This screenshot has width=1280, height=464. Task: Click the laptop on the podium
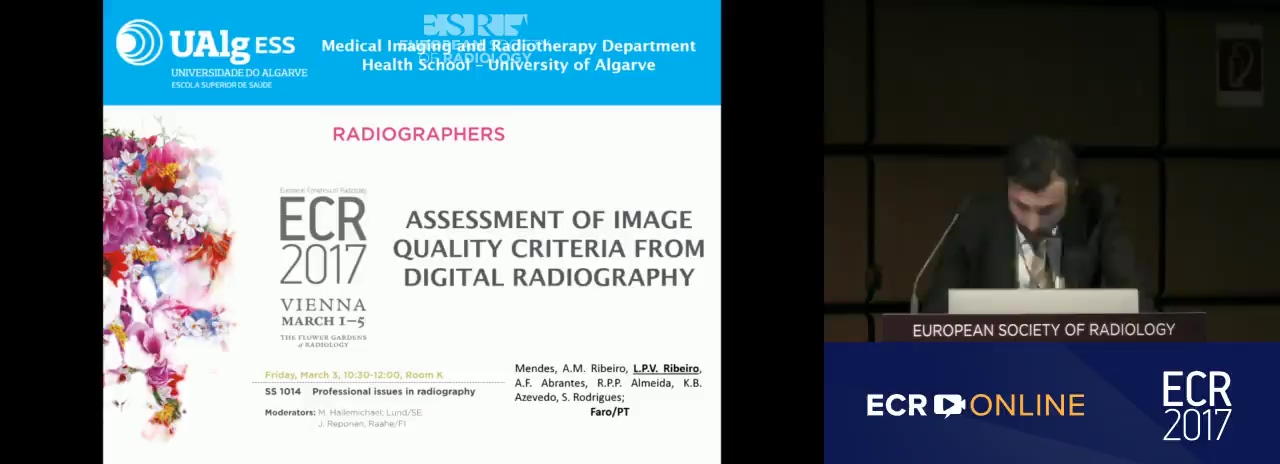pyautogui.click(x=1042, y=301)
